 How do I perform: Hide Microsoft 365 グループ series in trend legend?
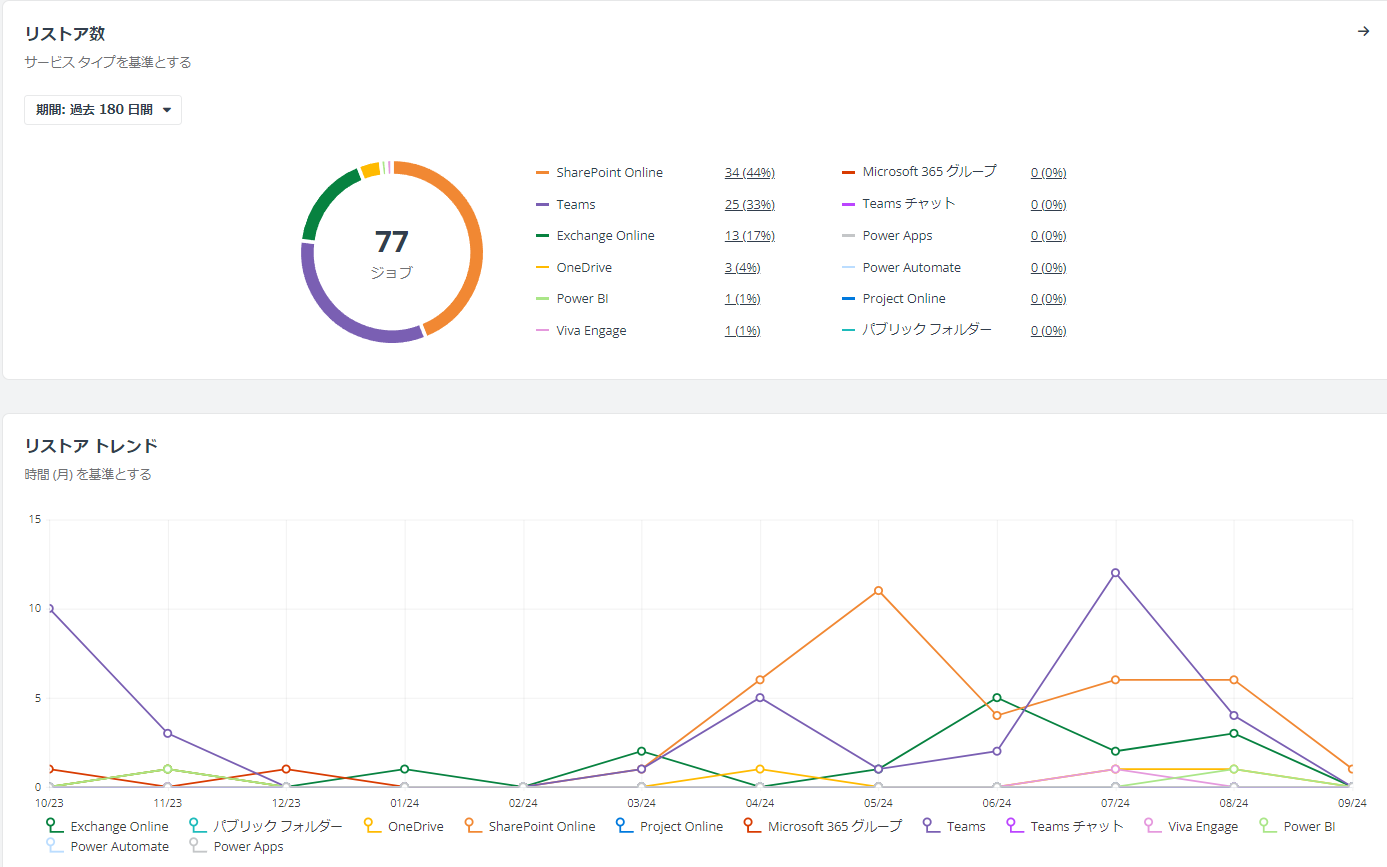point(822,826)
